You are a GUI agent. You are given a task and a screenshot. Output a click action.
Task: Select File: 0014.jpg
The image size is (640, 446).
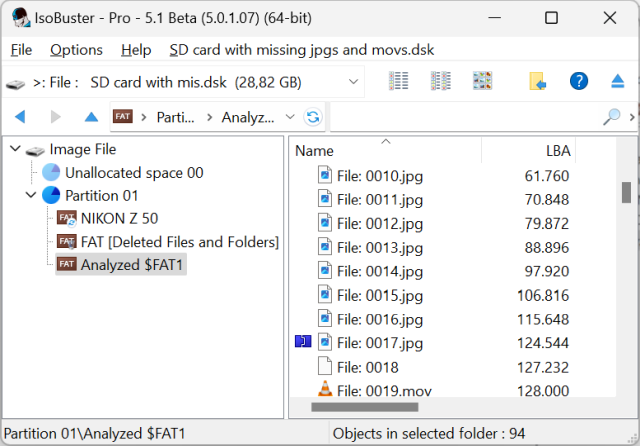coord(380,272)
